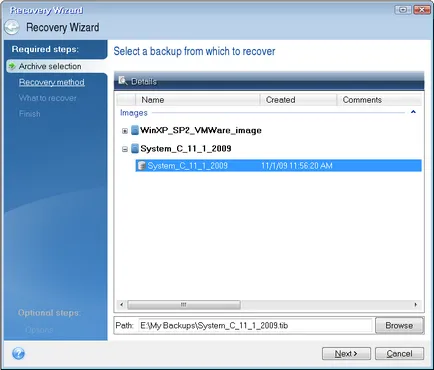
Task: Click the Next button
Action: 346,353
